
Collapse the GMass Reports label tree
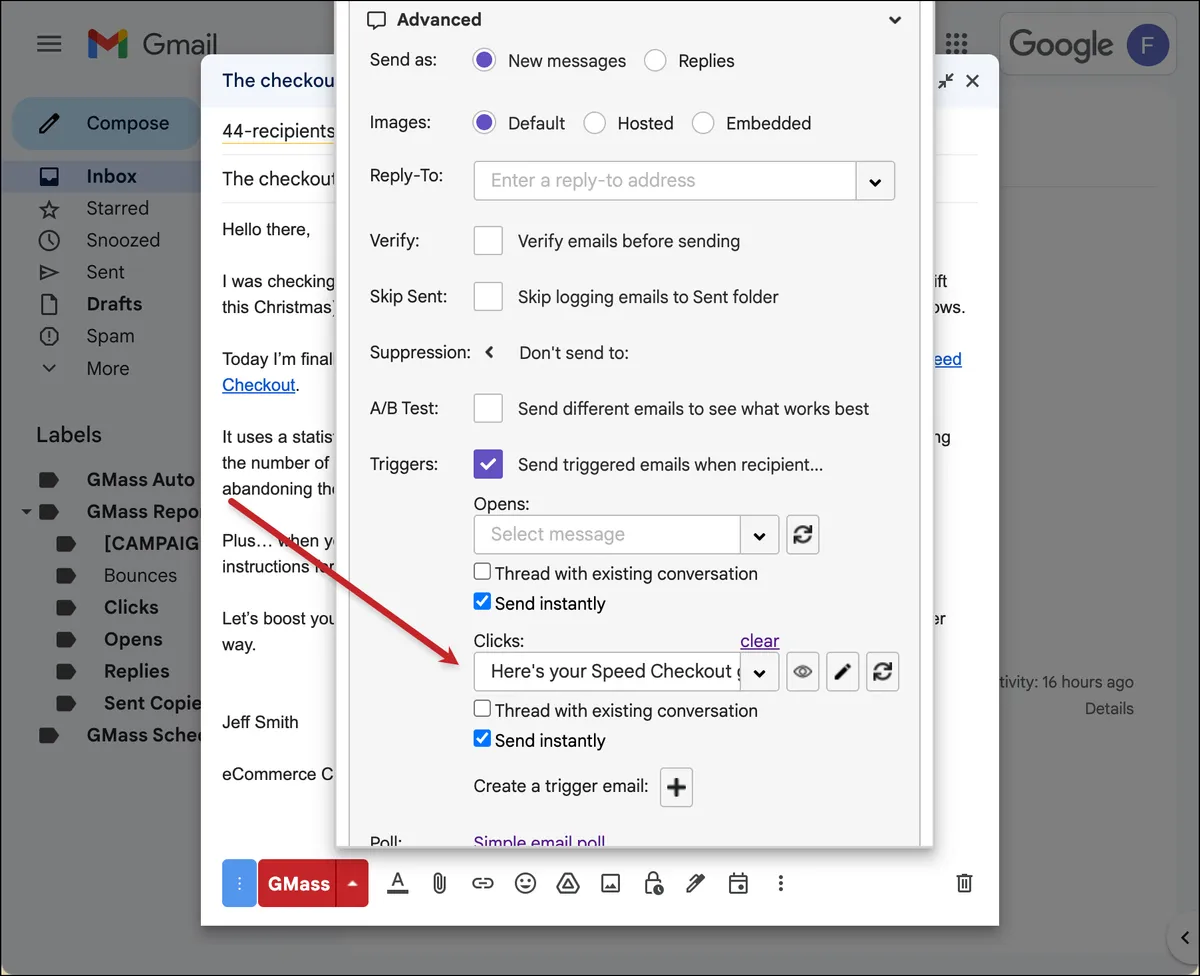coord(26,512)
